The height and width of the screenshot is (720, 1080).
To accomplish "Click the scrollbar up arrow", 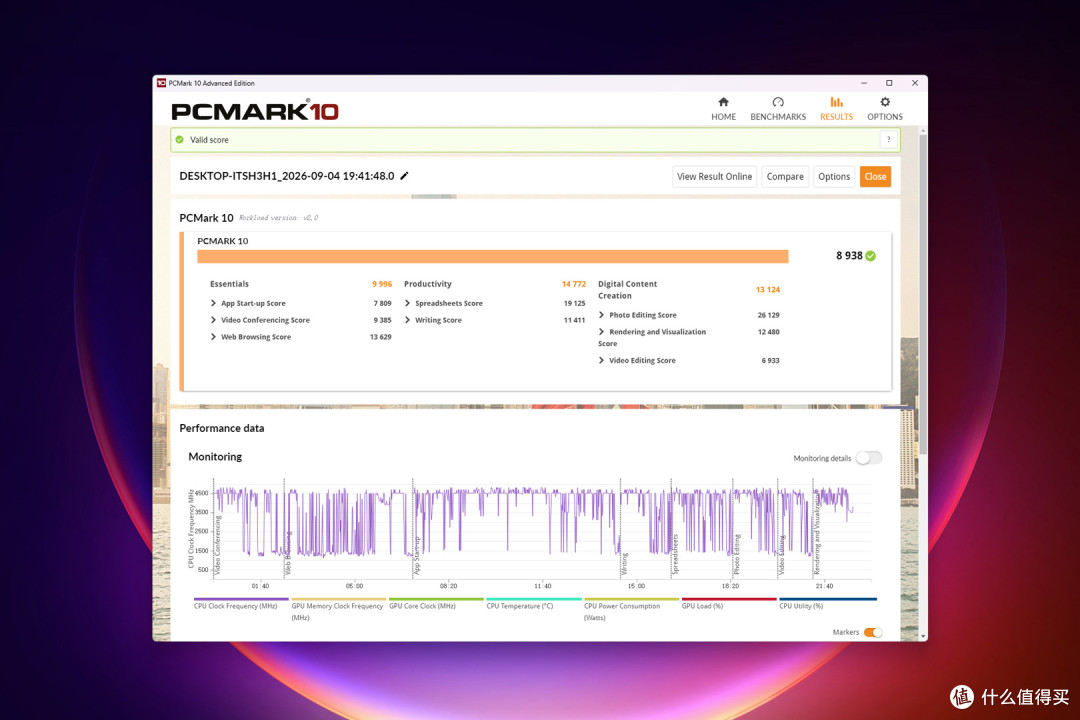I will [923, 131].
